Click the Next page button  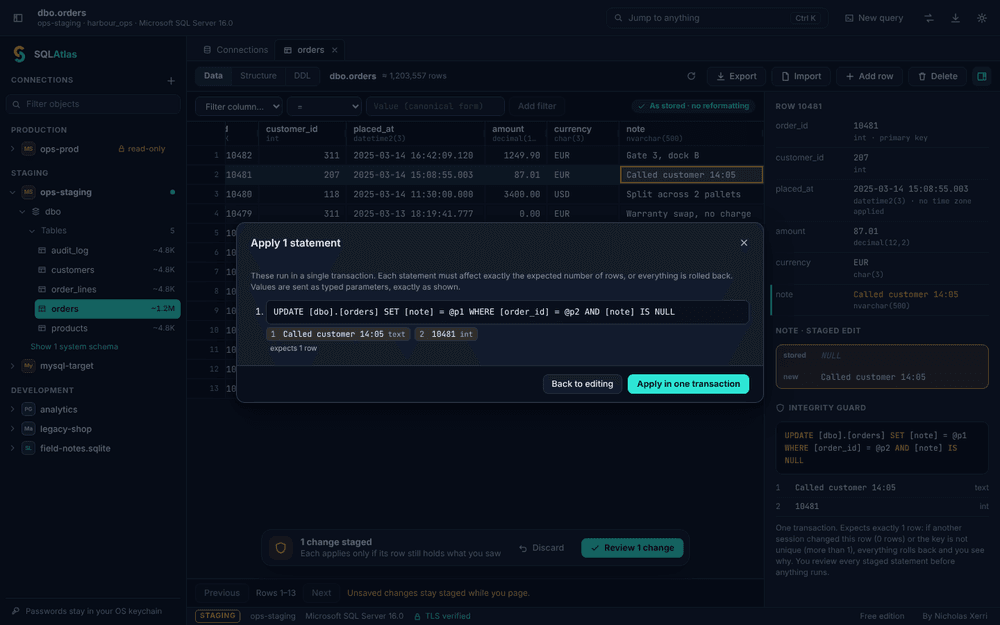tap(321, 593)
